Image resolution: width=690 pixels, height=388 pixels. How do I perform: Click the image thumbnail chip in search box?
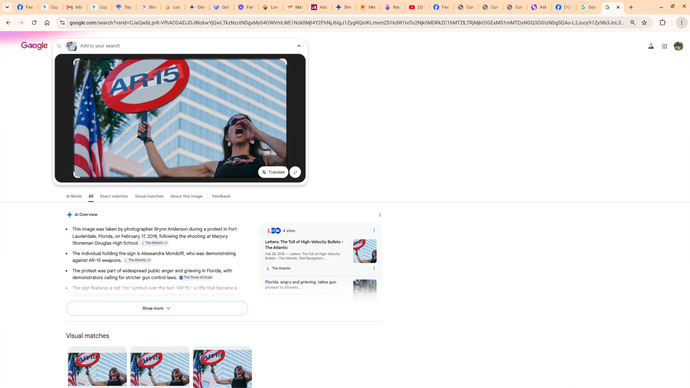click(71, 46)
